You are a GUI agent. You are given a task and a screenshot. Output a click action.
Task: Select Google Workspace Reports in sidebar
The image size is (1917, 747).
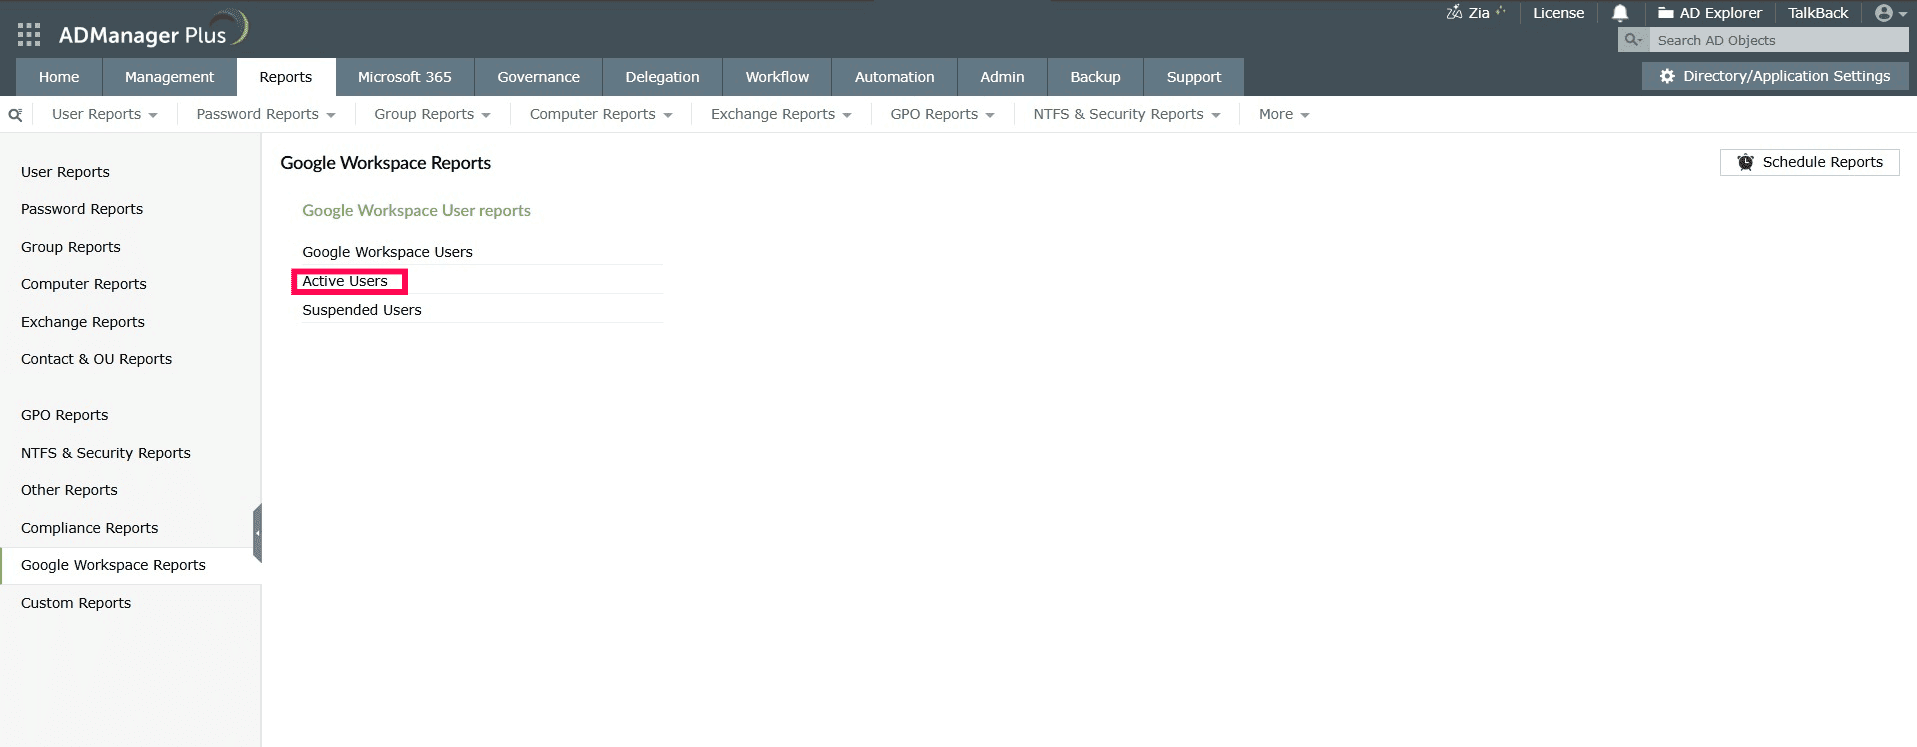(x=113, y=565)
